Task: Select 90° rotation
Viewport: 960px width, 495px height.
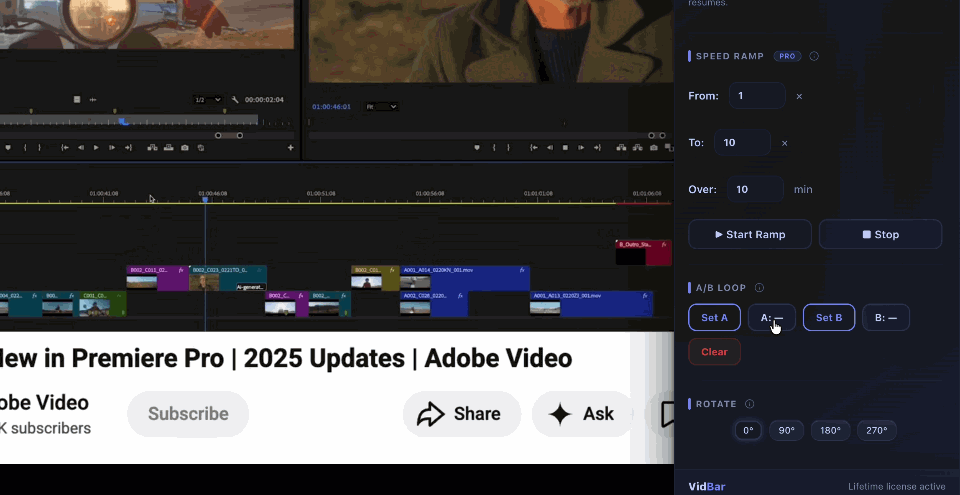Action: coord(787,431)
